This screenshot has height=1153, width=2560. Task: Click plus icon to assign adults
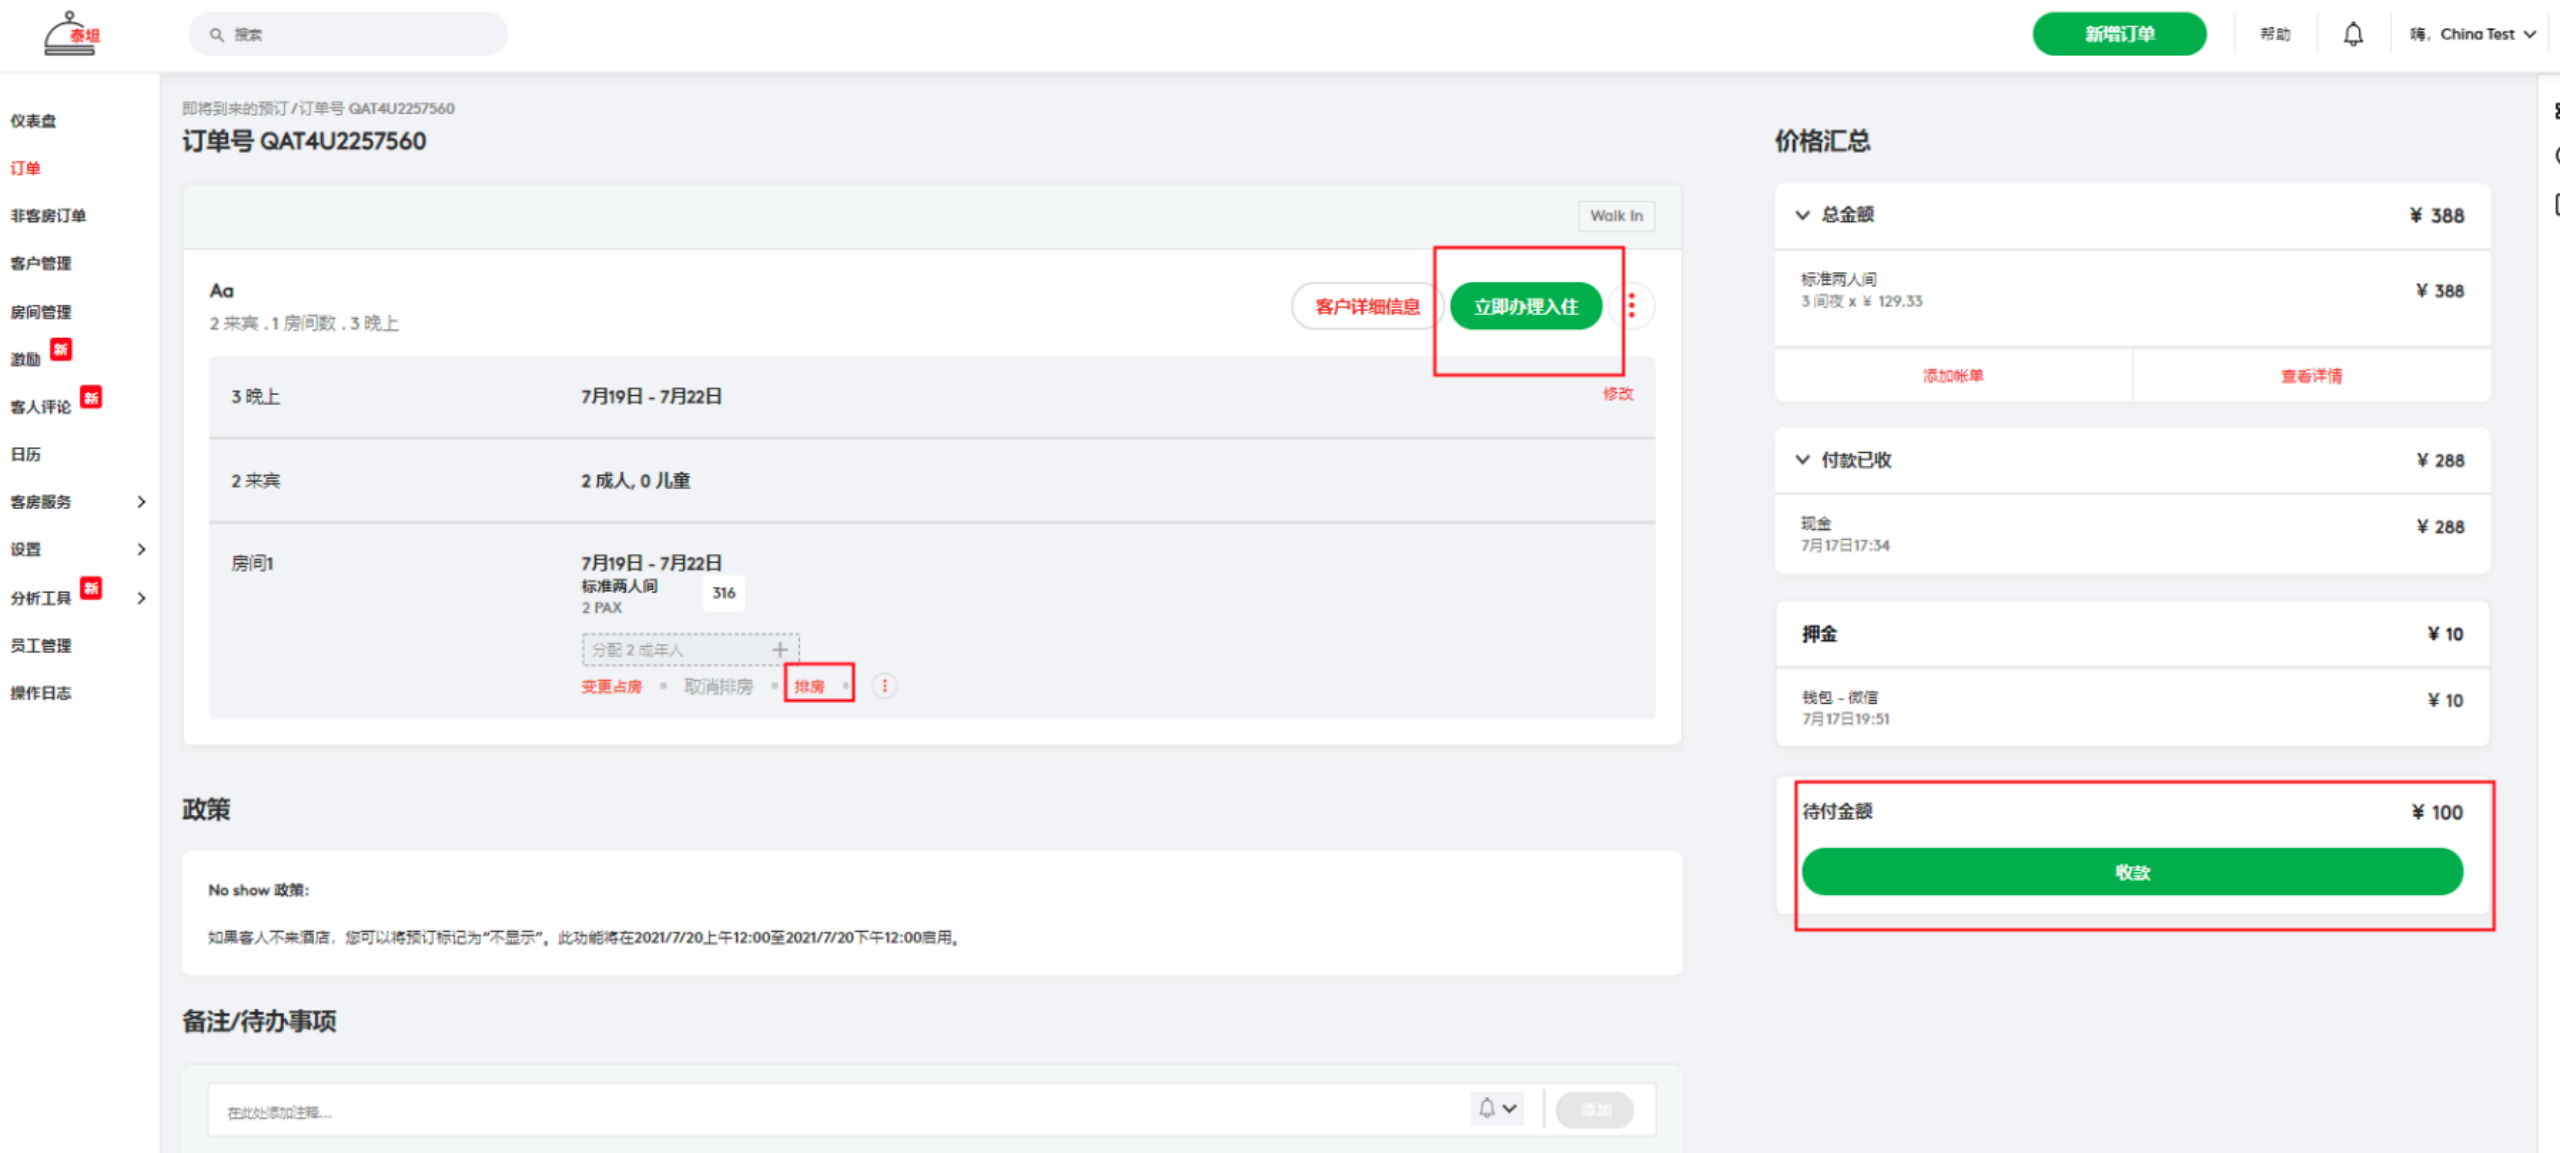[x=780, y=650]
